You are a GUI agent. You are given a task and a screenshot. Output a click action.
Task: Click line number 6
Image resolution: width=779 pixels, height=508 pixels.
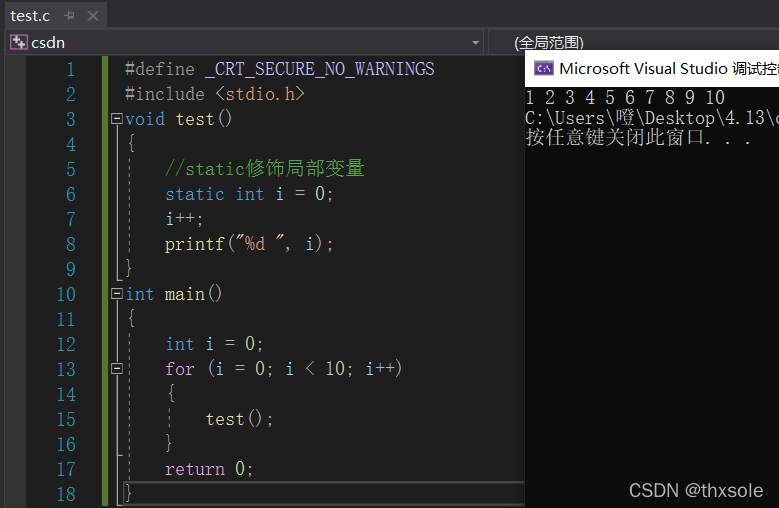[x=71, y=194]
